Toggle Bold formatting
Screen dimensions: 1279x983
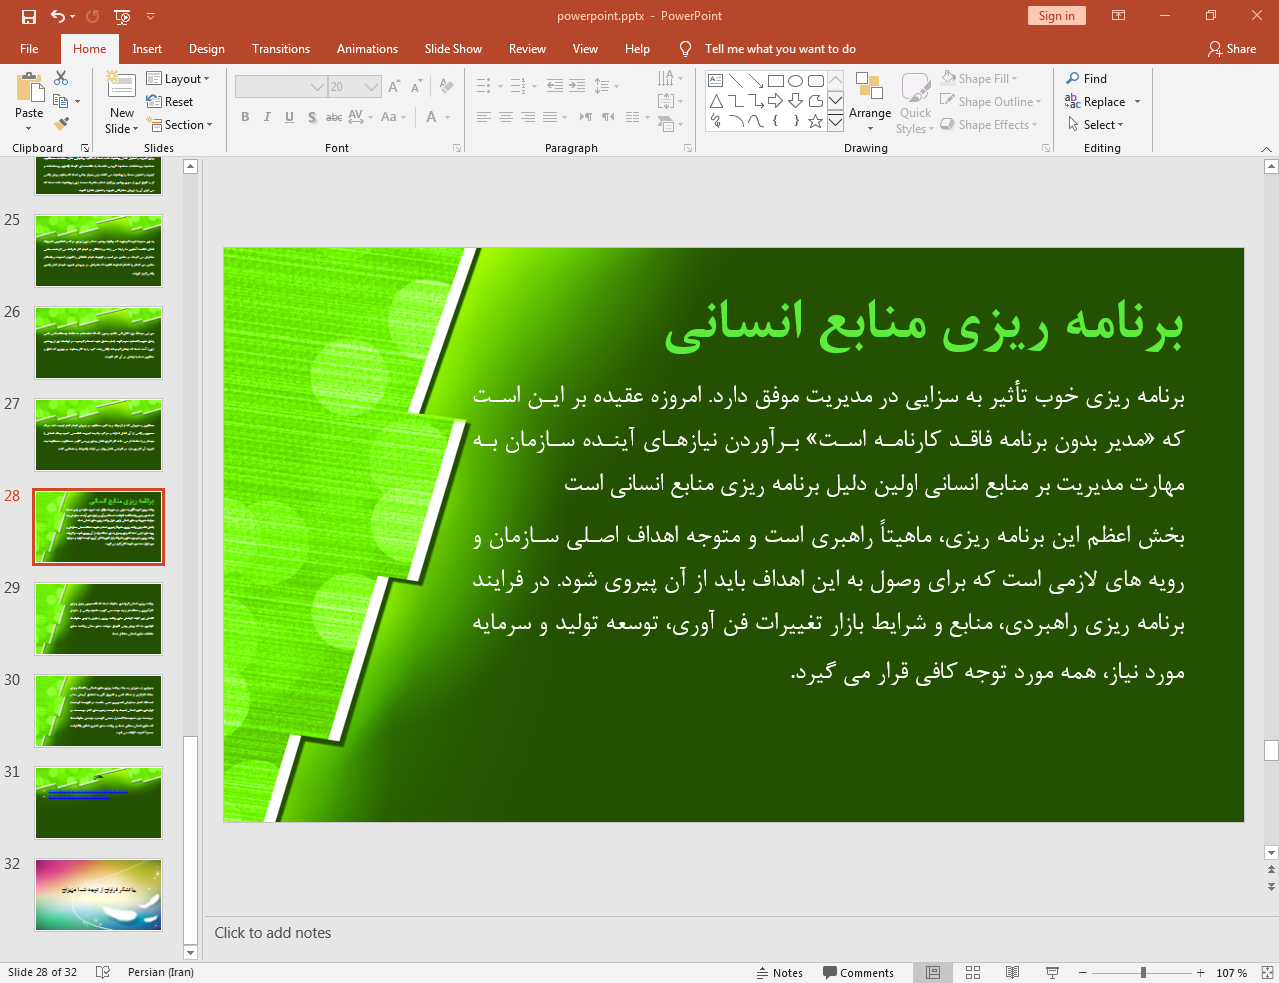(x=245, y=117)
